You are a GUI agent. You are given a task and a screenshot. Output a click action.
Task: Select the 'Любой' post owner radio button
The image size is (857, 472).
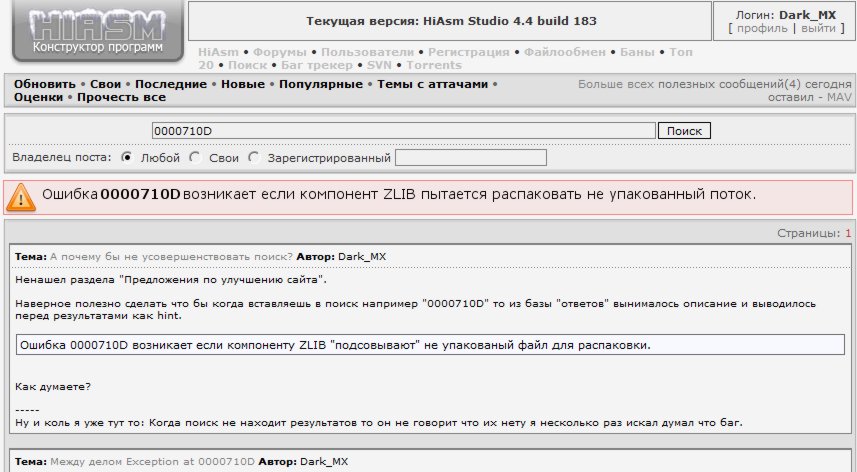127,157
